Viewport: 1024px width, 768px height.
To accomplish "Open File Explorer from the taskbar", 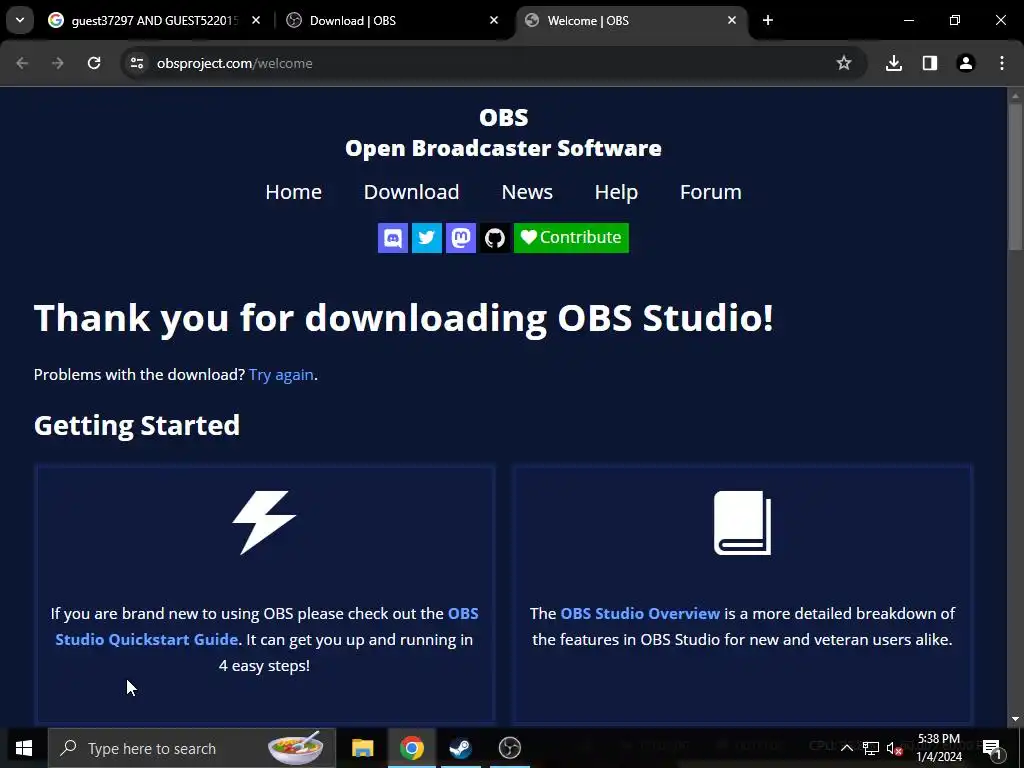I will point(362,748).
